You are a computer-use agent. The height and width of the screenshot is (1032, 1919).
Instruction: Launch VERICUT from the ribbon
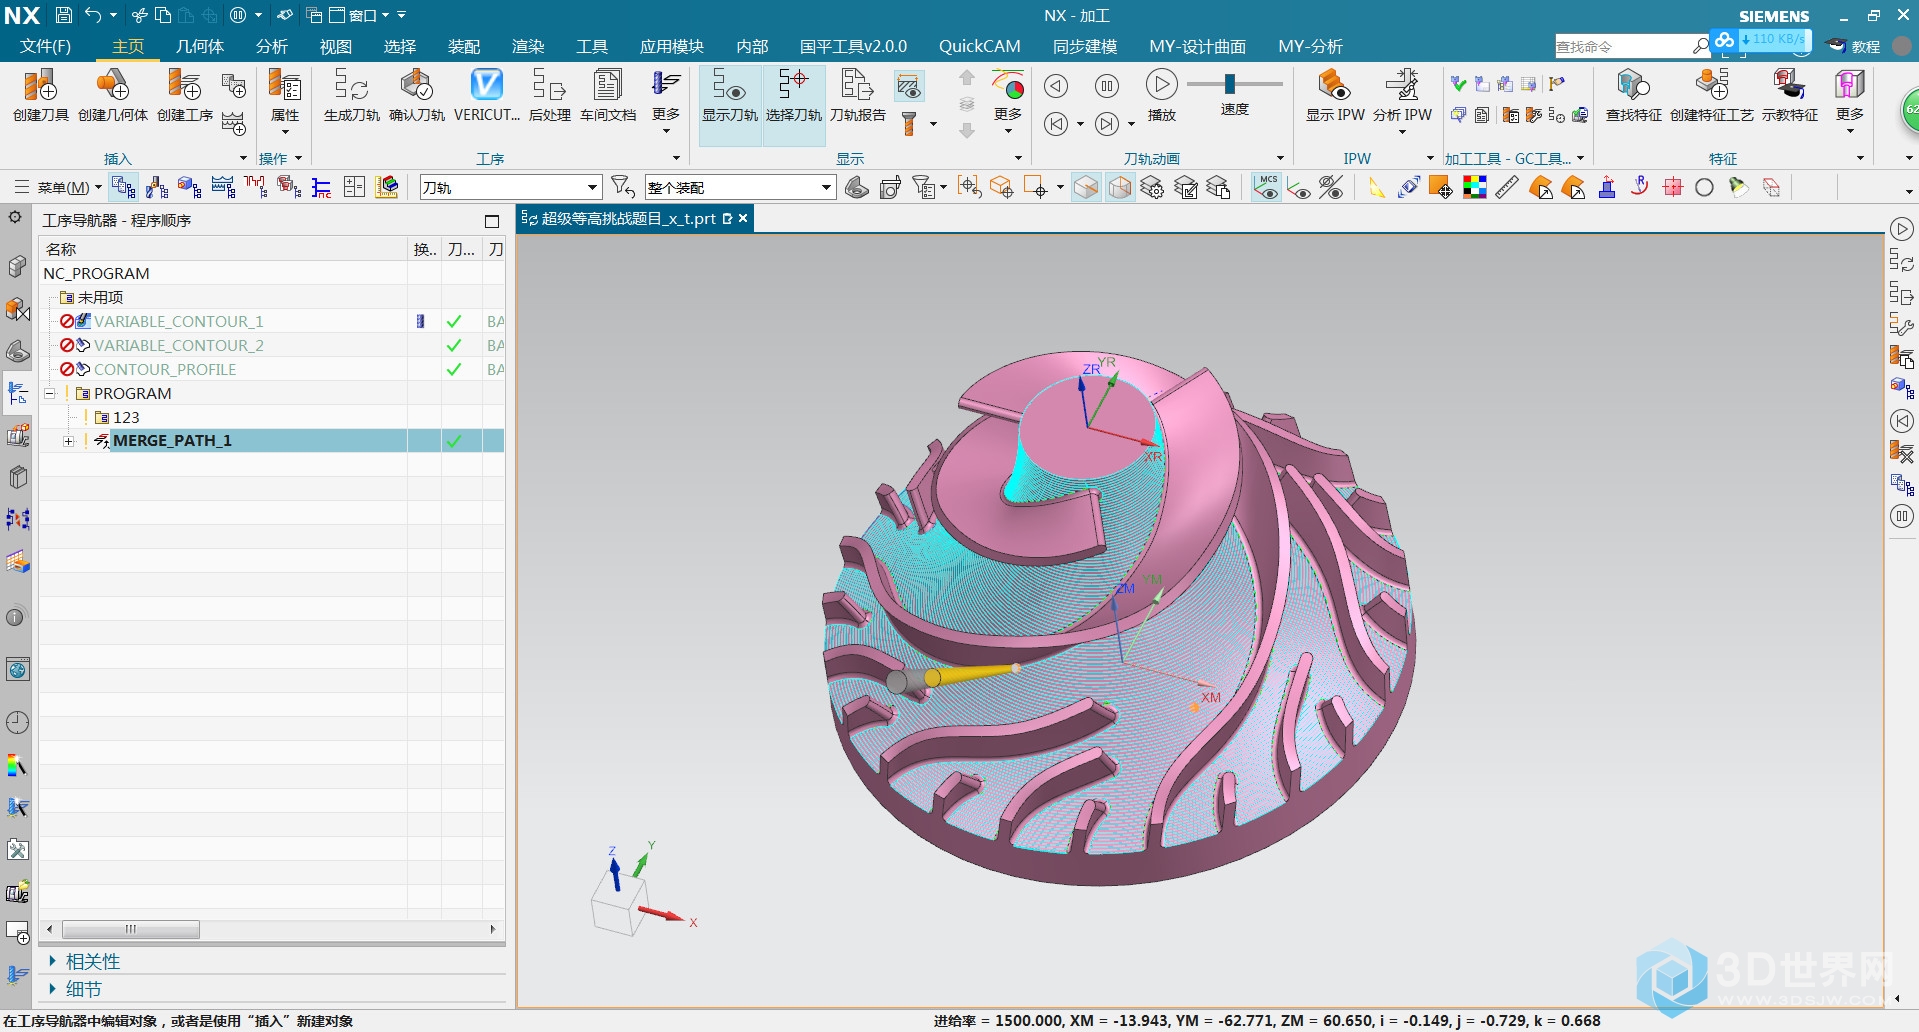(487, 97)
